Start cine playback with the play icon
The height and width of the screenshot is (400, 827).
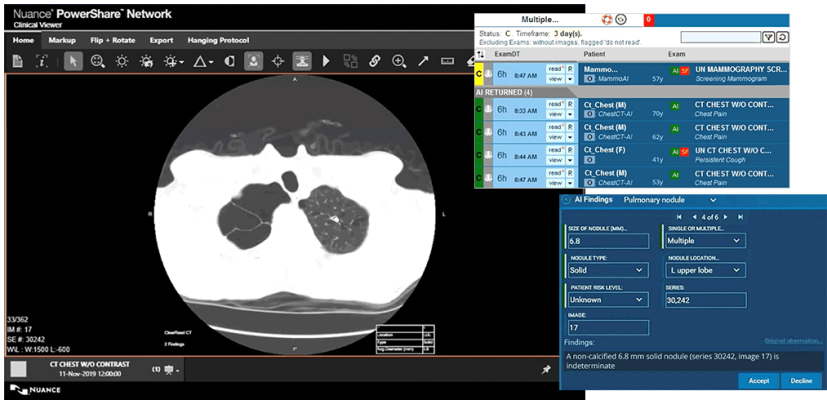pyautogui.click(x=326, y=61)
